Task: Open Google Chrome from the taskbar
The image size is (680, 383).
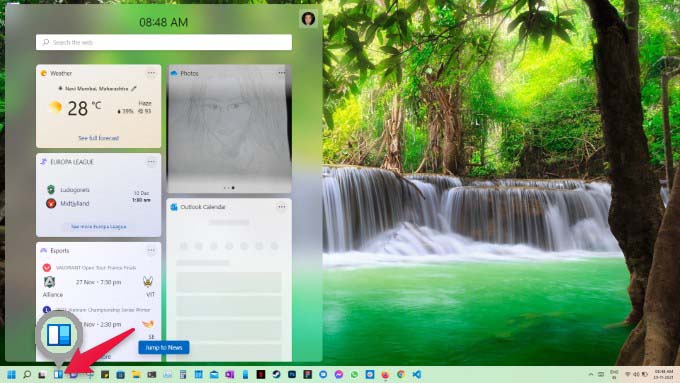Action: (401, 374)
